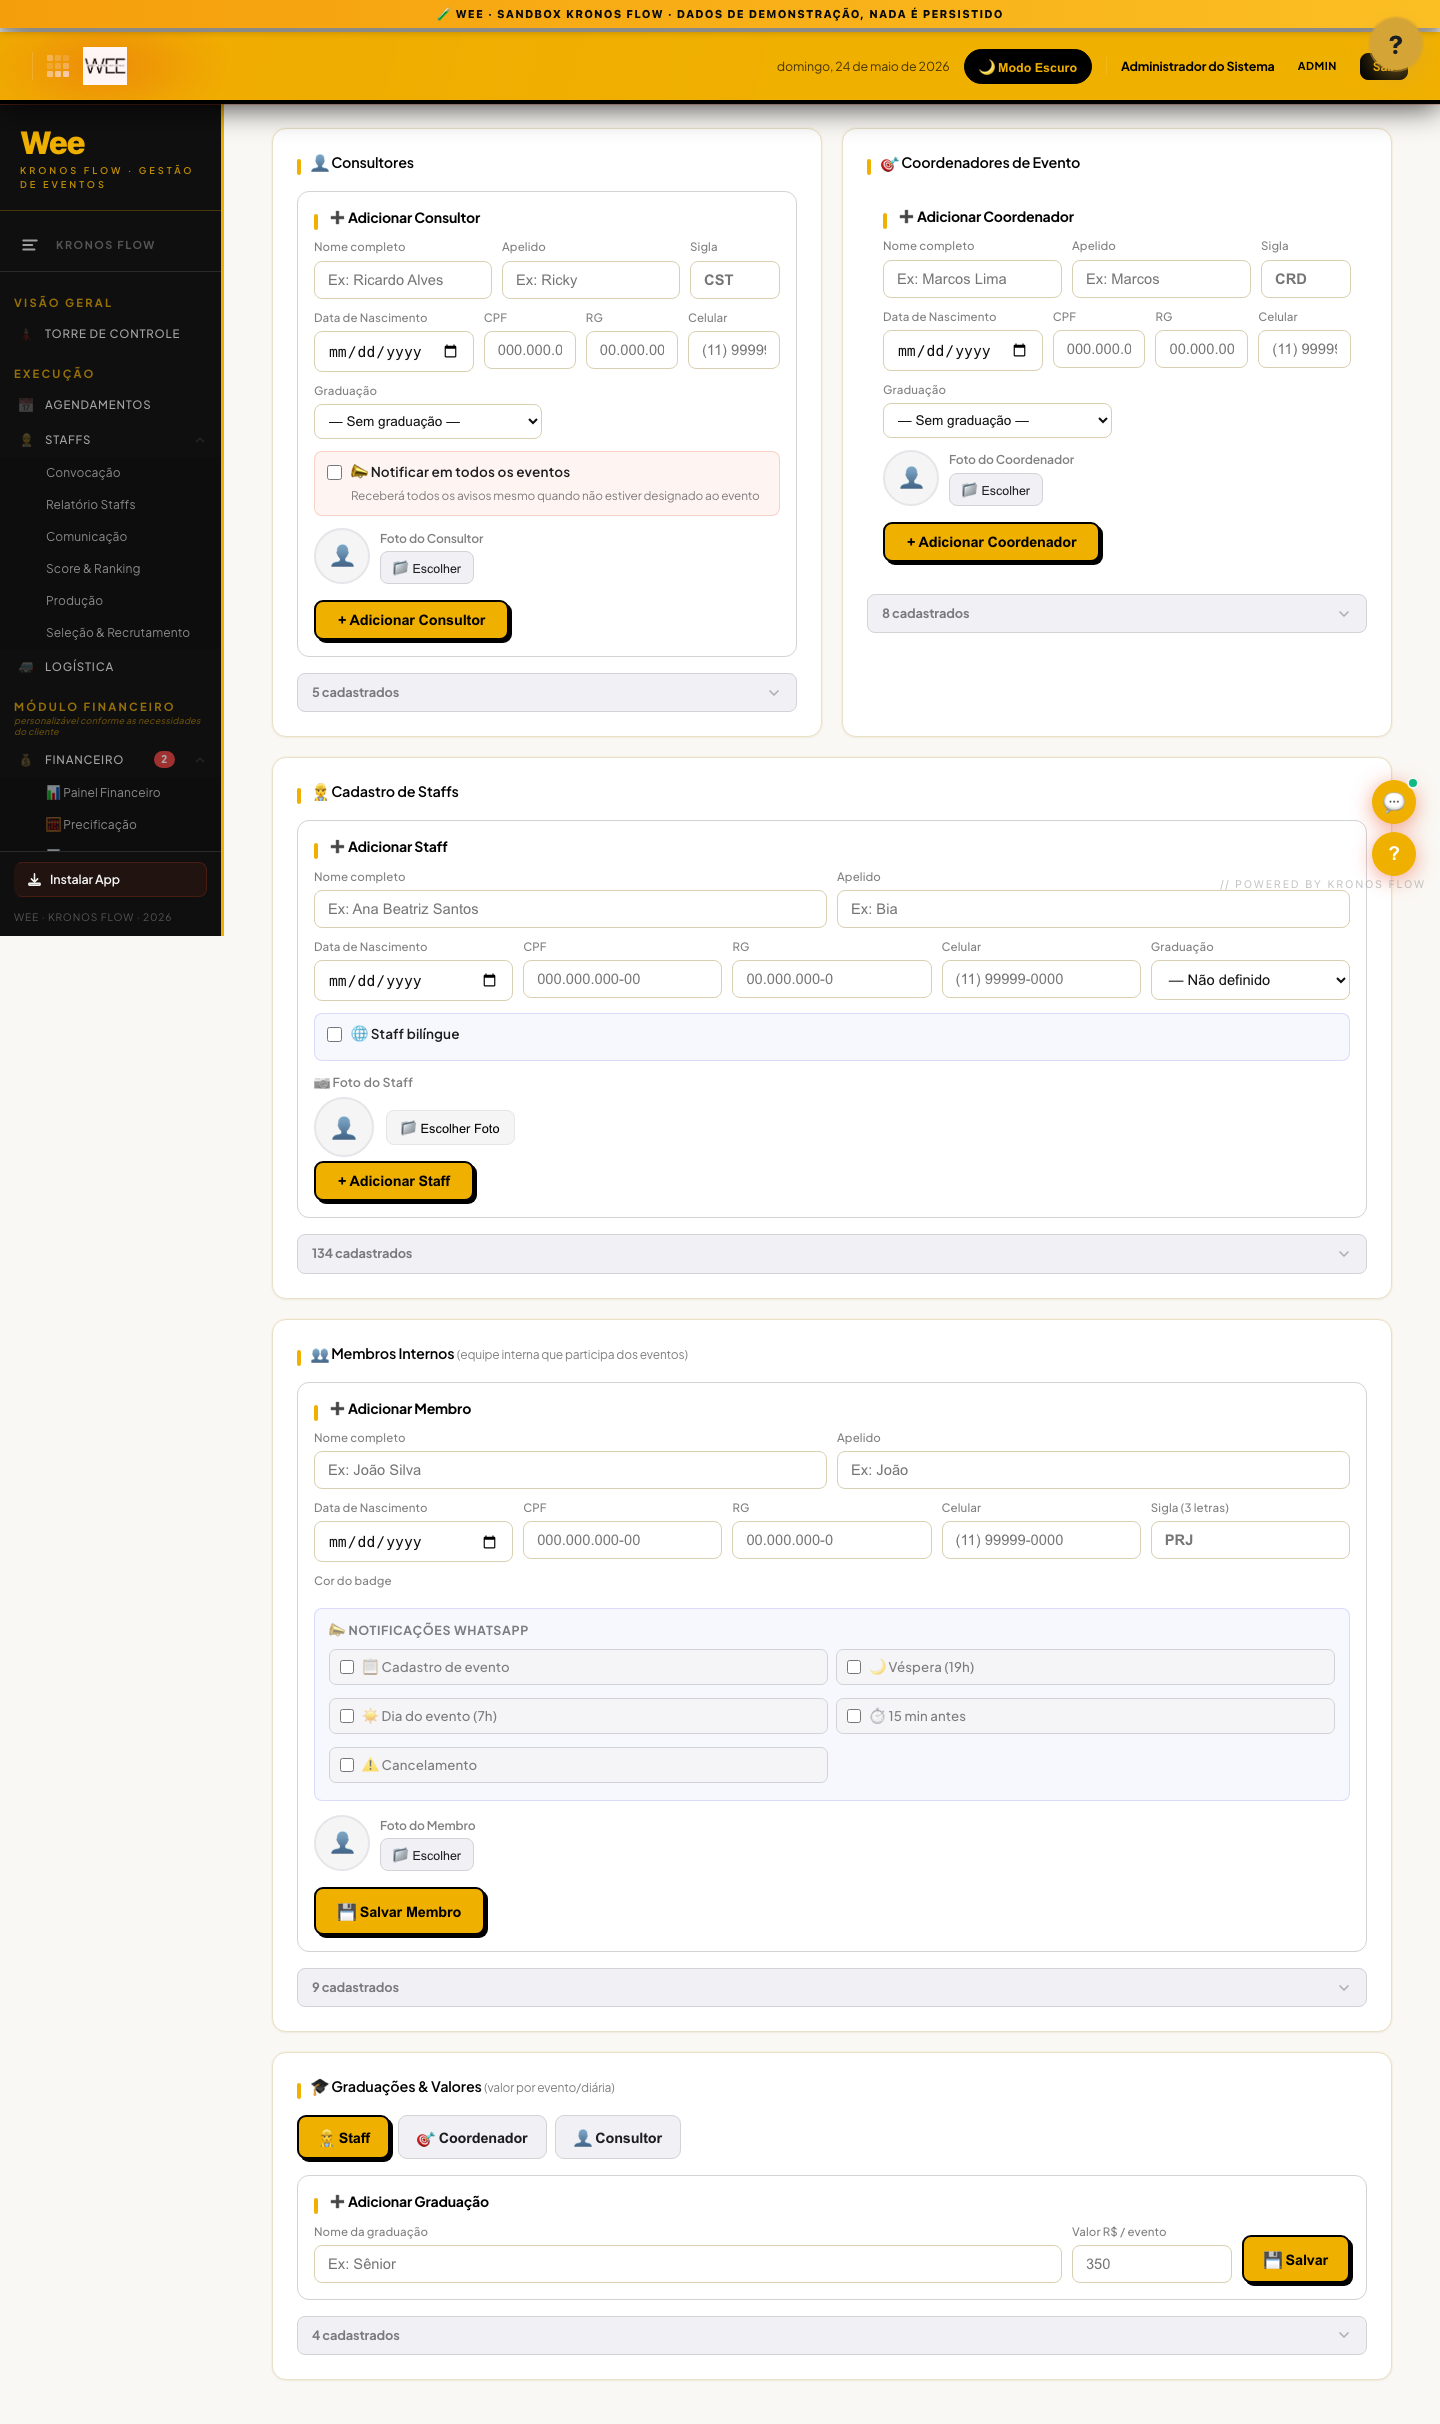Click the floating yellow help question icon

[x=1393, y=854]
